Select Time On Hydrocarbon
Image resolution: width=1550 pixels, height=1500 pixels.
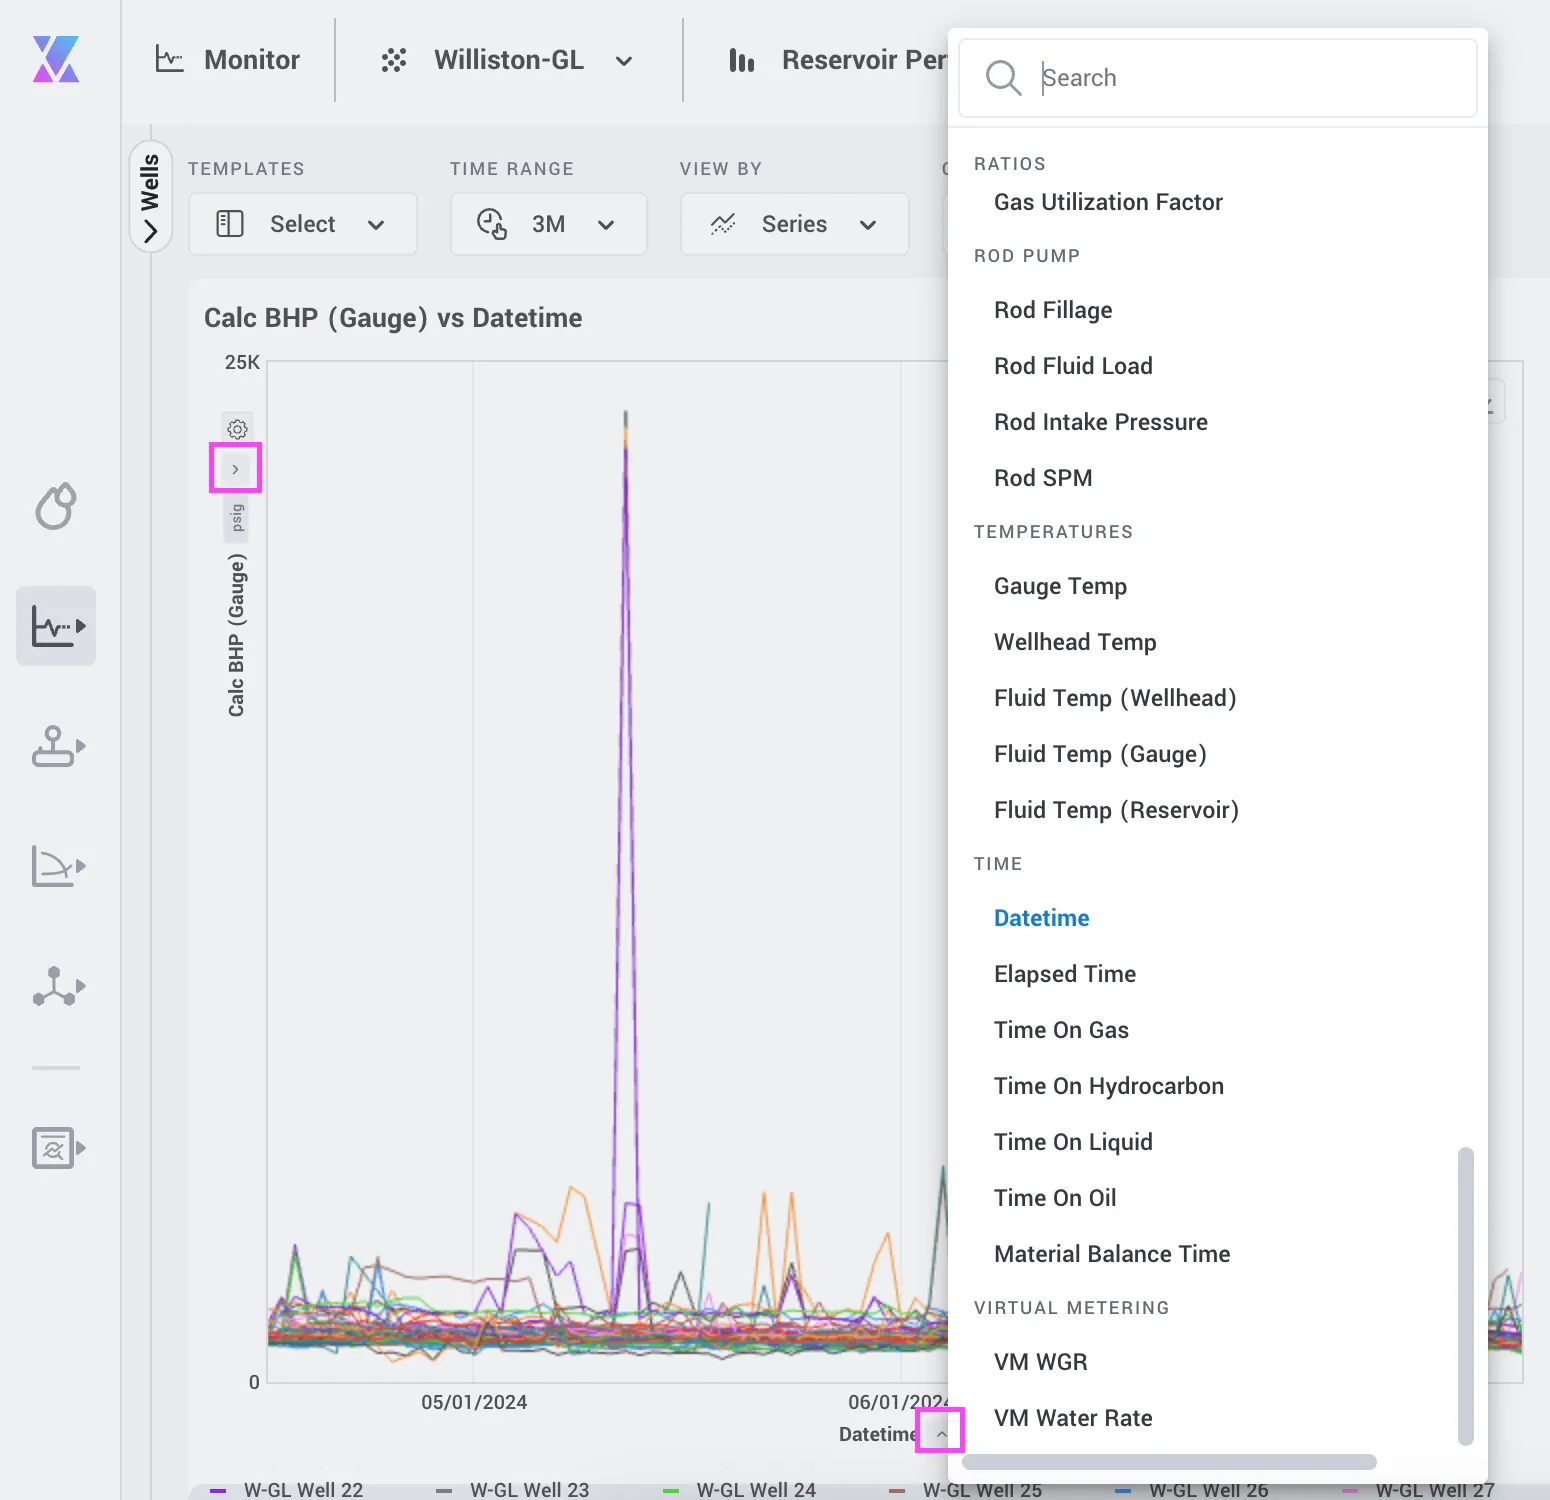pyautogui.click(x=1108, y=1086)
